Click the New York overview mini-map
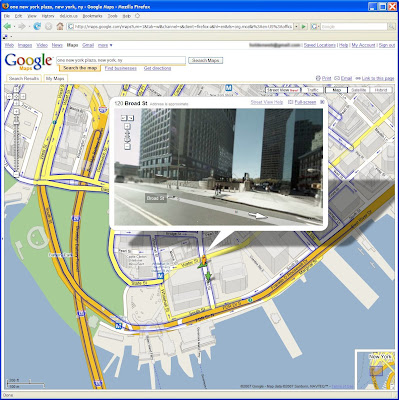Viewport: 399px width, 400px height. pyautogui.click(x=376, y=370)
